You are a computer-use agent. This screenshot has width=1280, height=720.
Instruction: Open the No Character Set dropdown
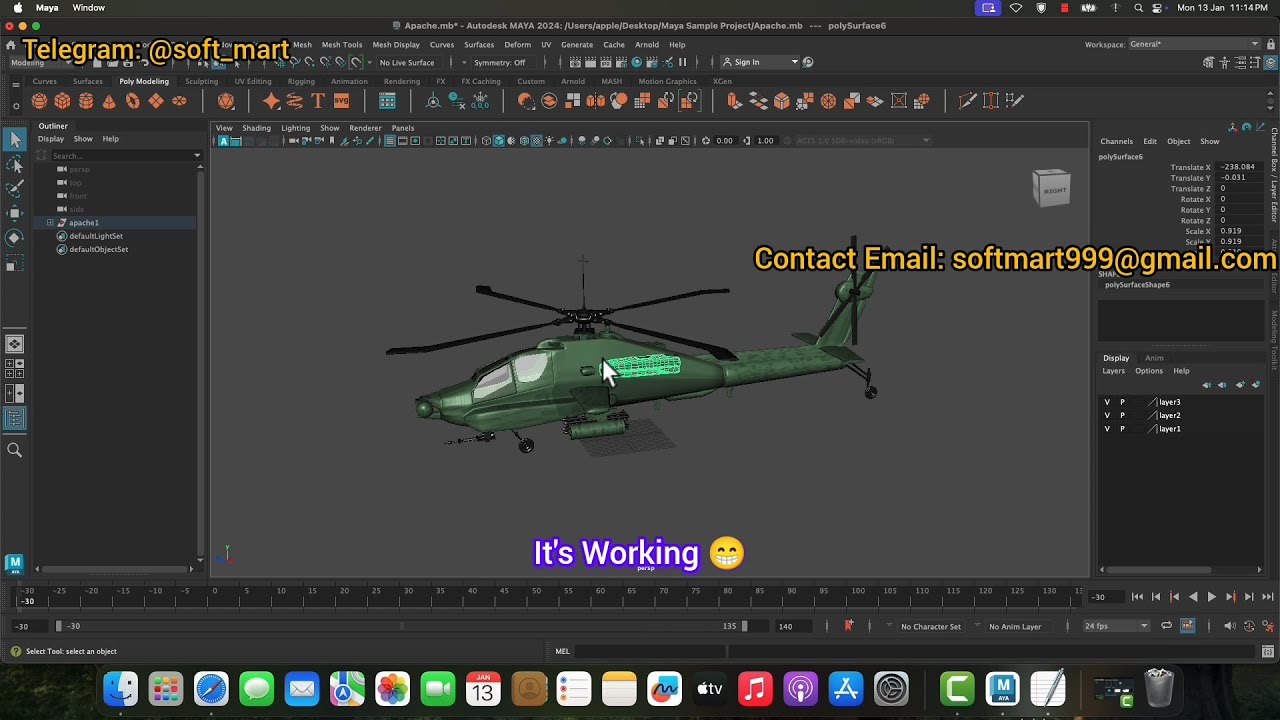point(930,626)
